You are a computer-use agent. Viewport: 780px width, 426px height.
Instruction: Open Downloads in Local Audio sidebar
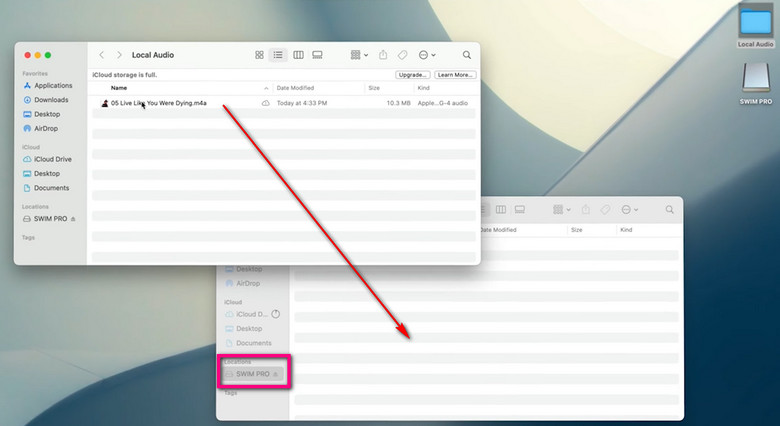(46, 100)
